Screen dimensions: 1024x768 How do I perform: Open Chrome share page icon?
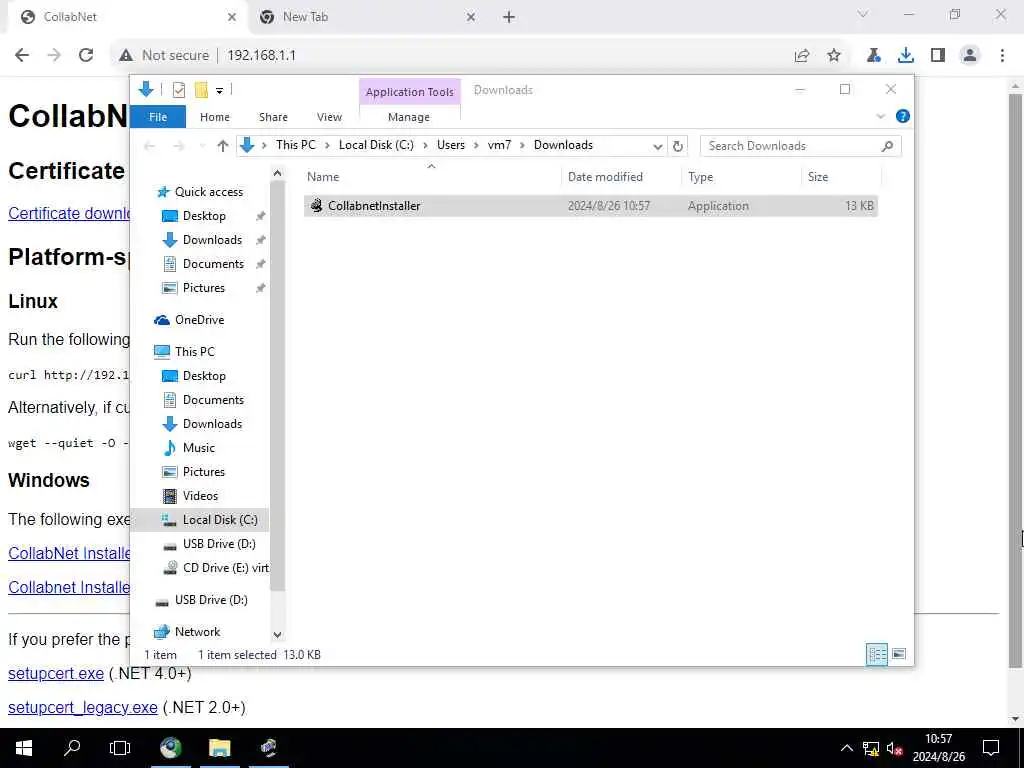tap(802, 56)
